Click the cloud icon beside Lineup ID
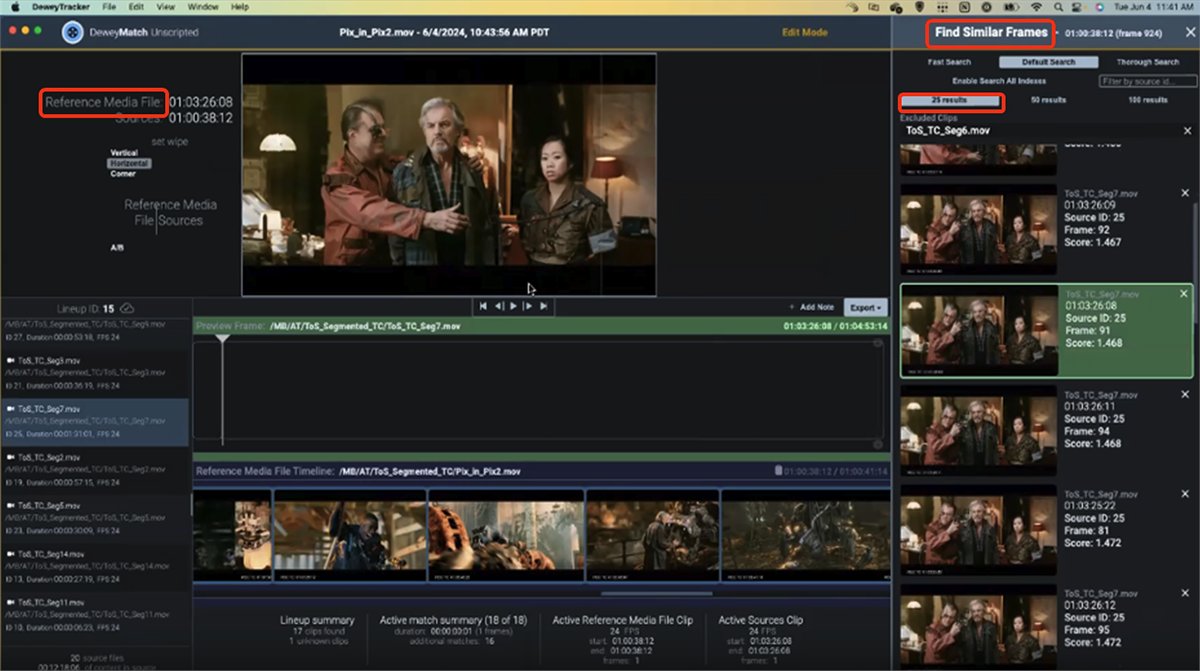1200x671 pixels. (x=127, y=309)
